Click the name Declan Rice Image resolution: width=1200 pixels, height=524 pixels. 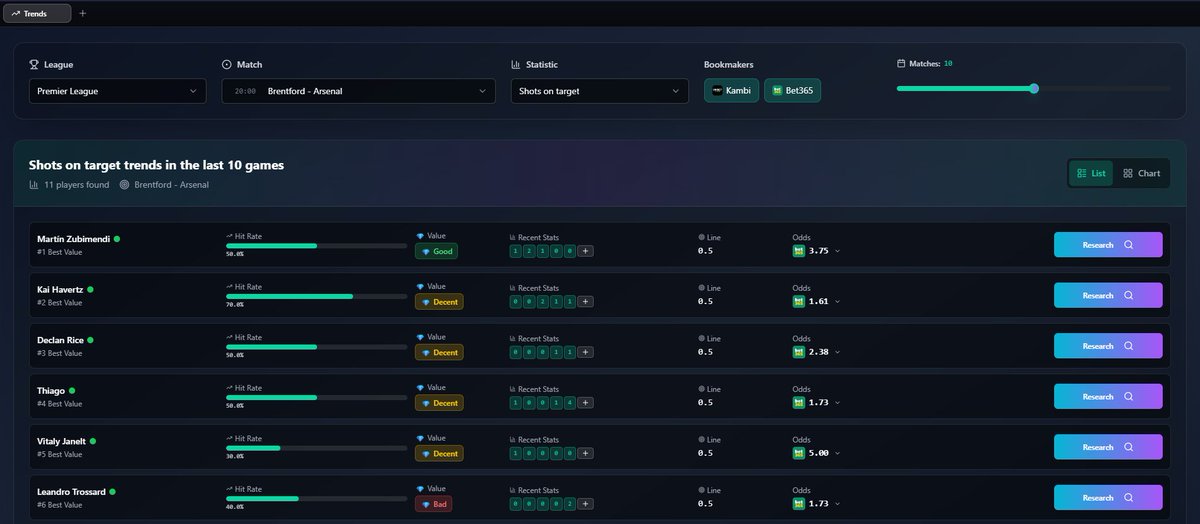[60, 340]
